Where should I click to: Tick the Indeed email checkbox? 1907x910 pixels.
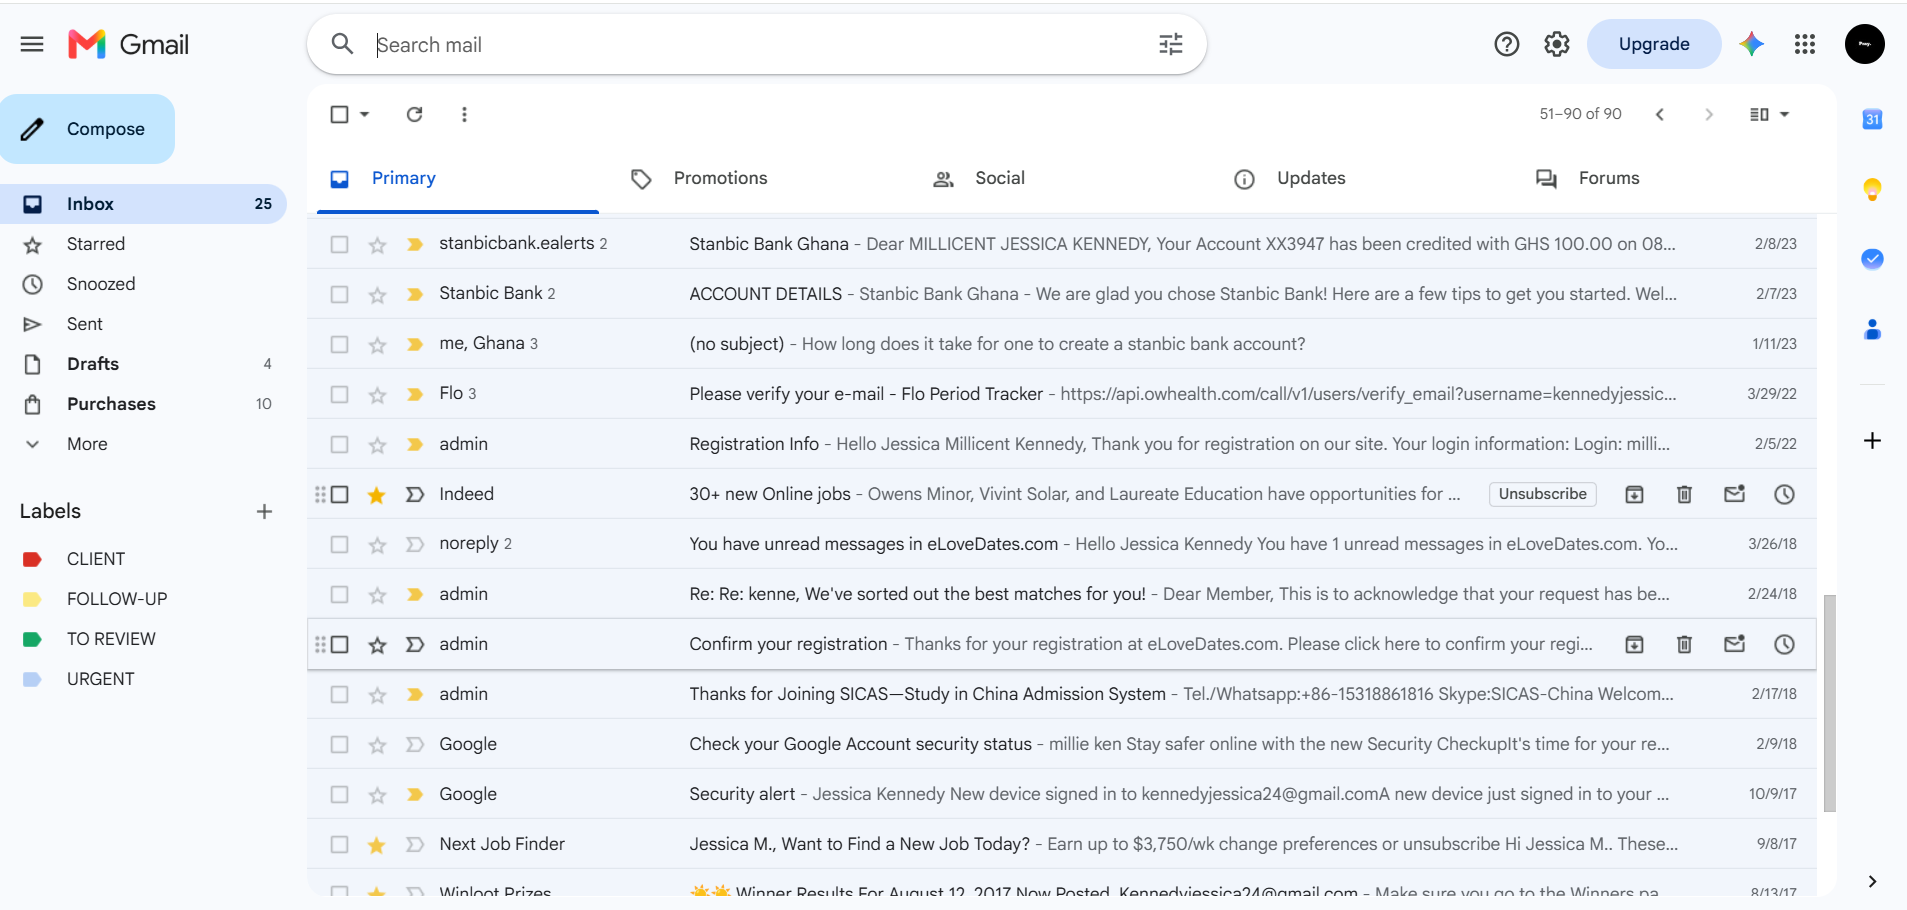point(340,494)
